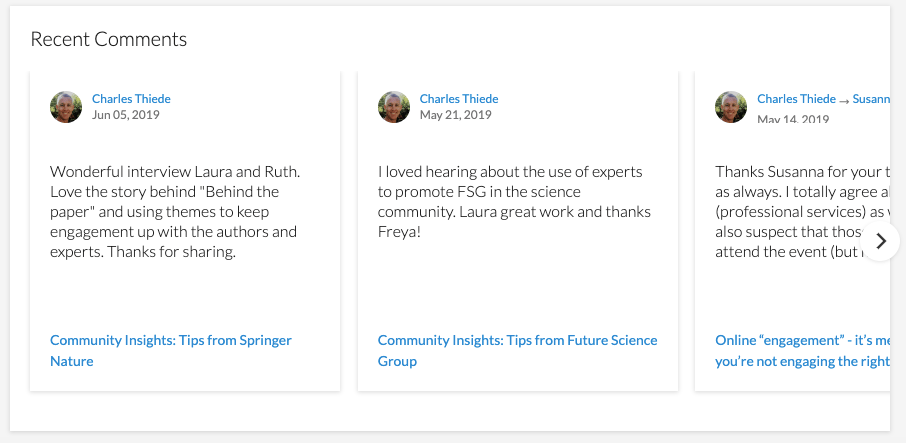Select Charles Thiede's name in the reply card
Image resolution: width=906 pixels, height=443 pixels.
[796, 99]
